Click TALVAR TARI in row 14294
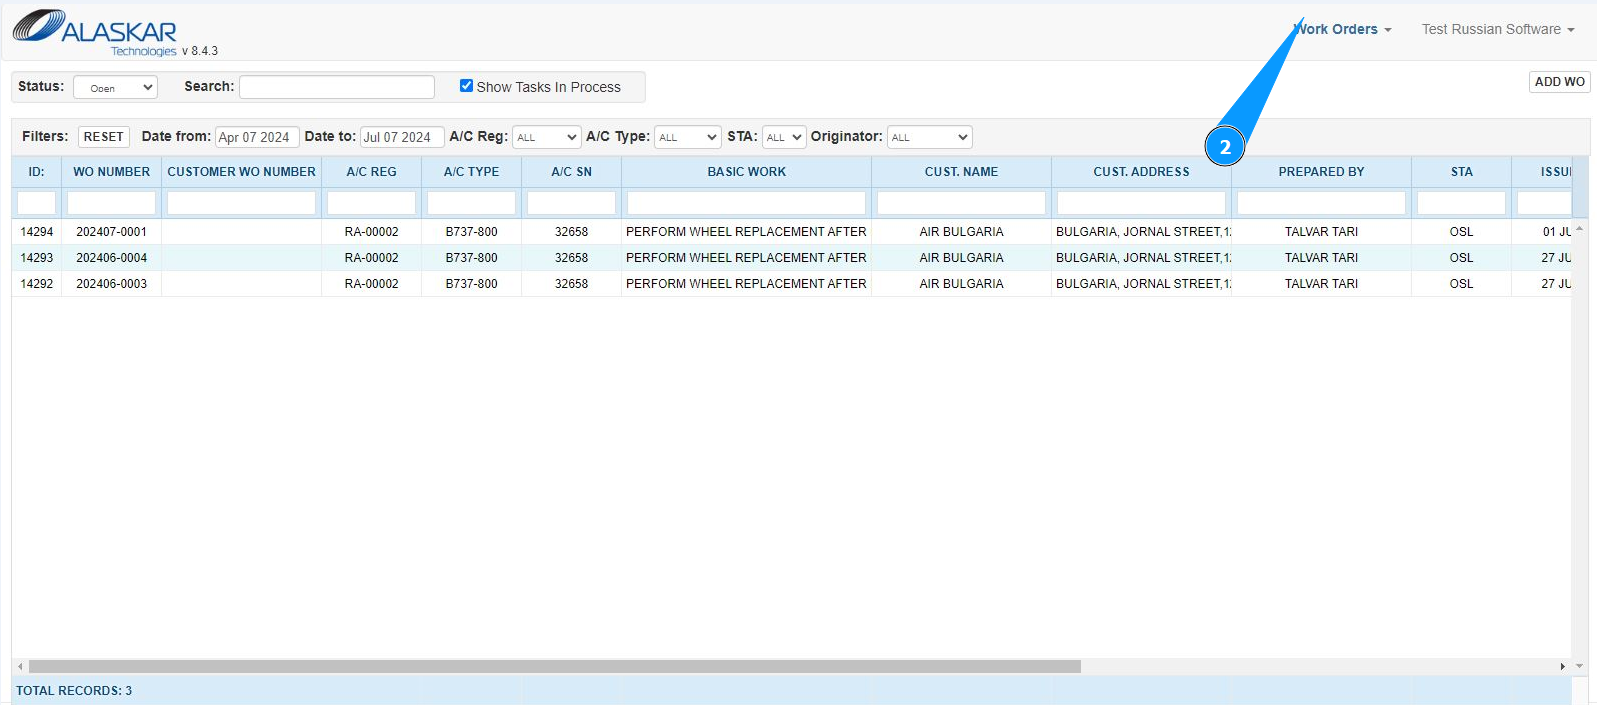 click(1322, 232)
